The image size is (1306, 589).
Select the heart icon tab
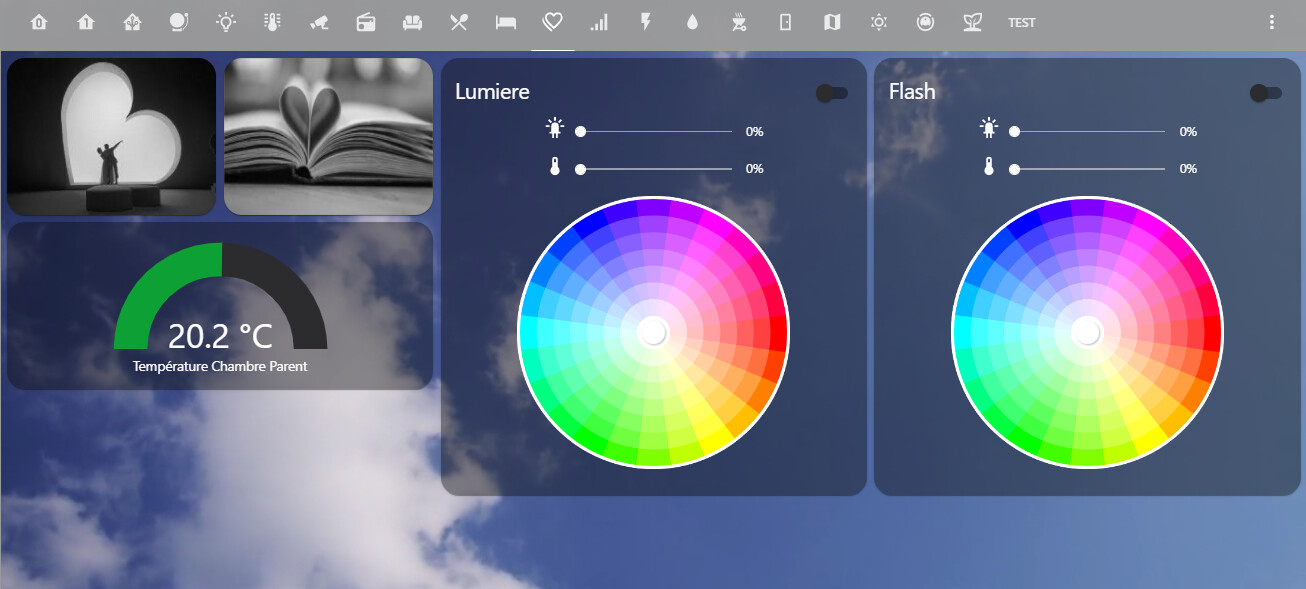point(552,22)
